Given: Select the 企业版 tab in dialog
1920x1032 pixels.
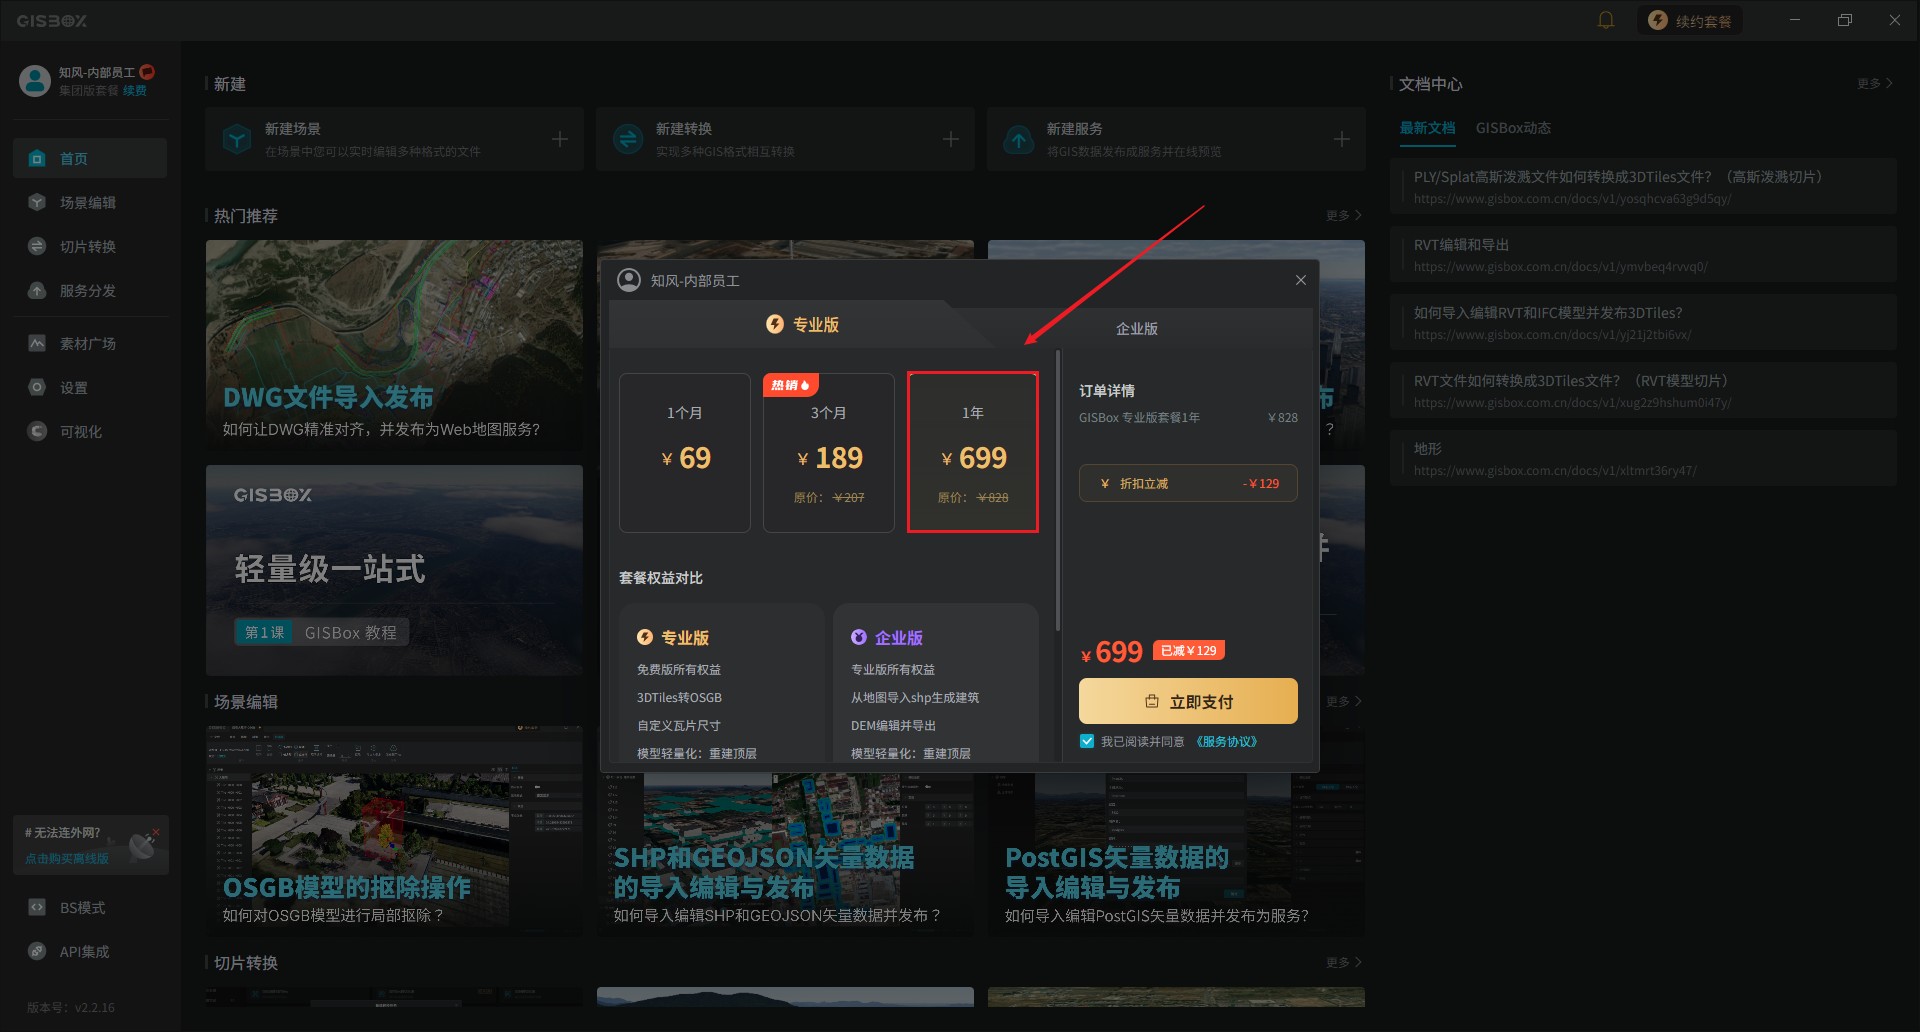Looking at the screenshot, I should [1137, 329].
